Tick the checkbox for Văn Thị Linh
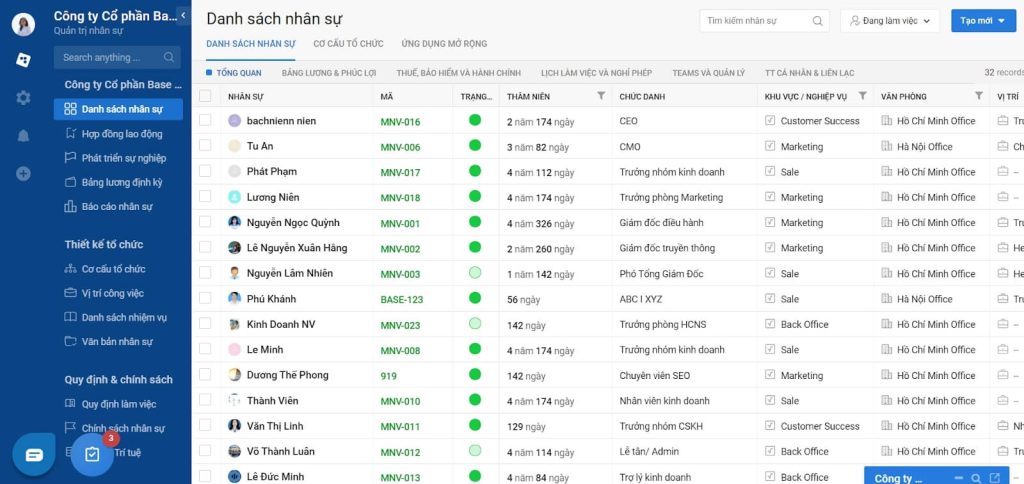 205,426
